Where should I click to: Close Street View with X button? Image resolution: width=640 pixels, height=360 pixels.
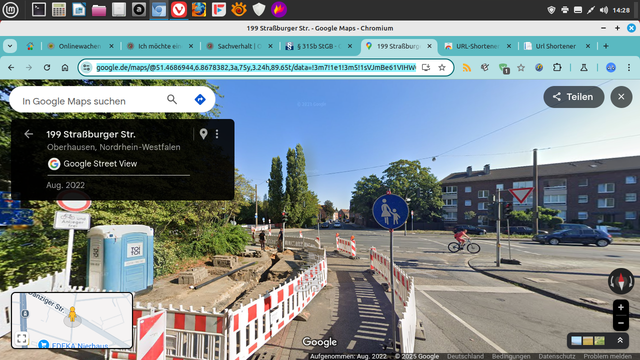[621, 97]
